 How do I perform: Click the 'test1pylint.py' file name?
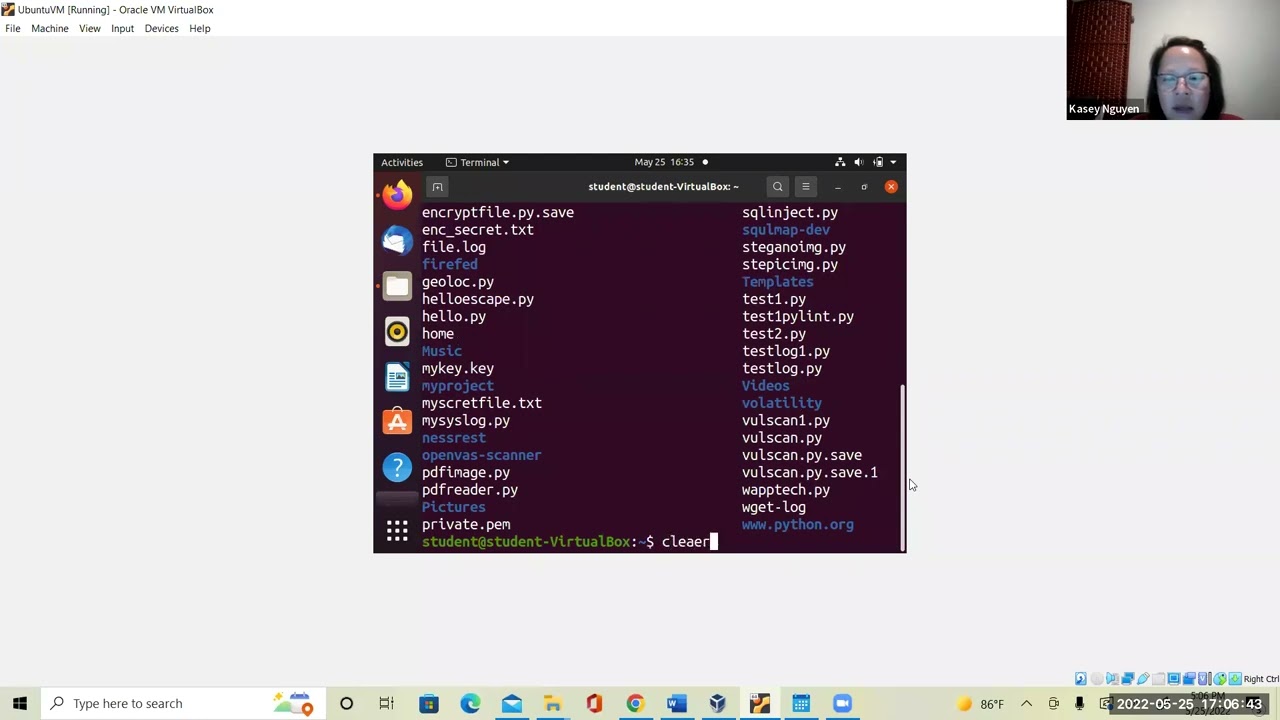pos(798,316)
